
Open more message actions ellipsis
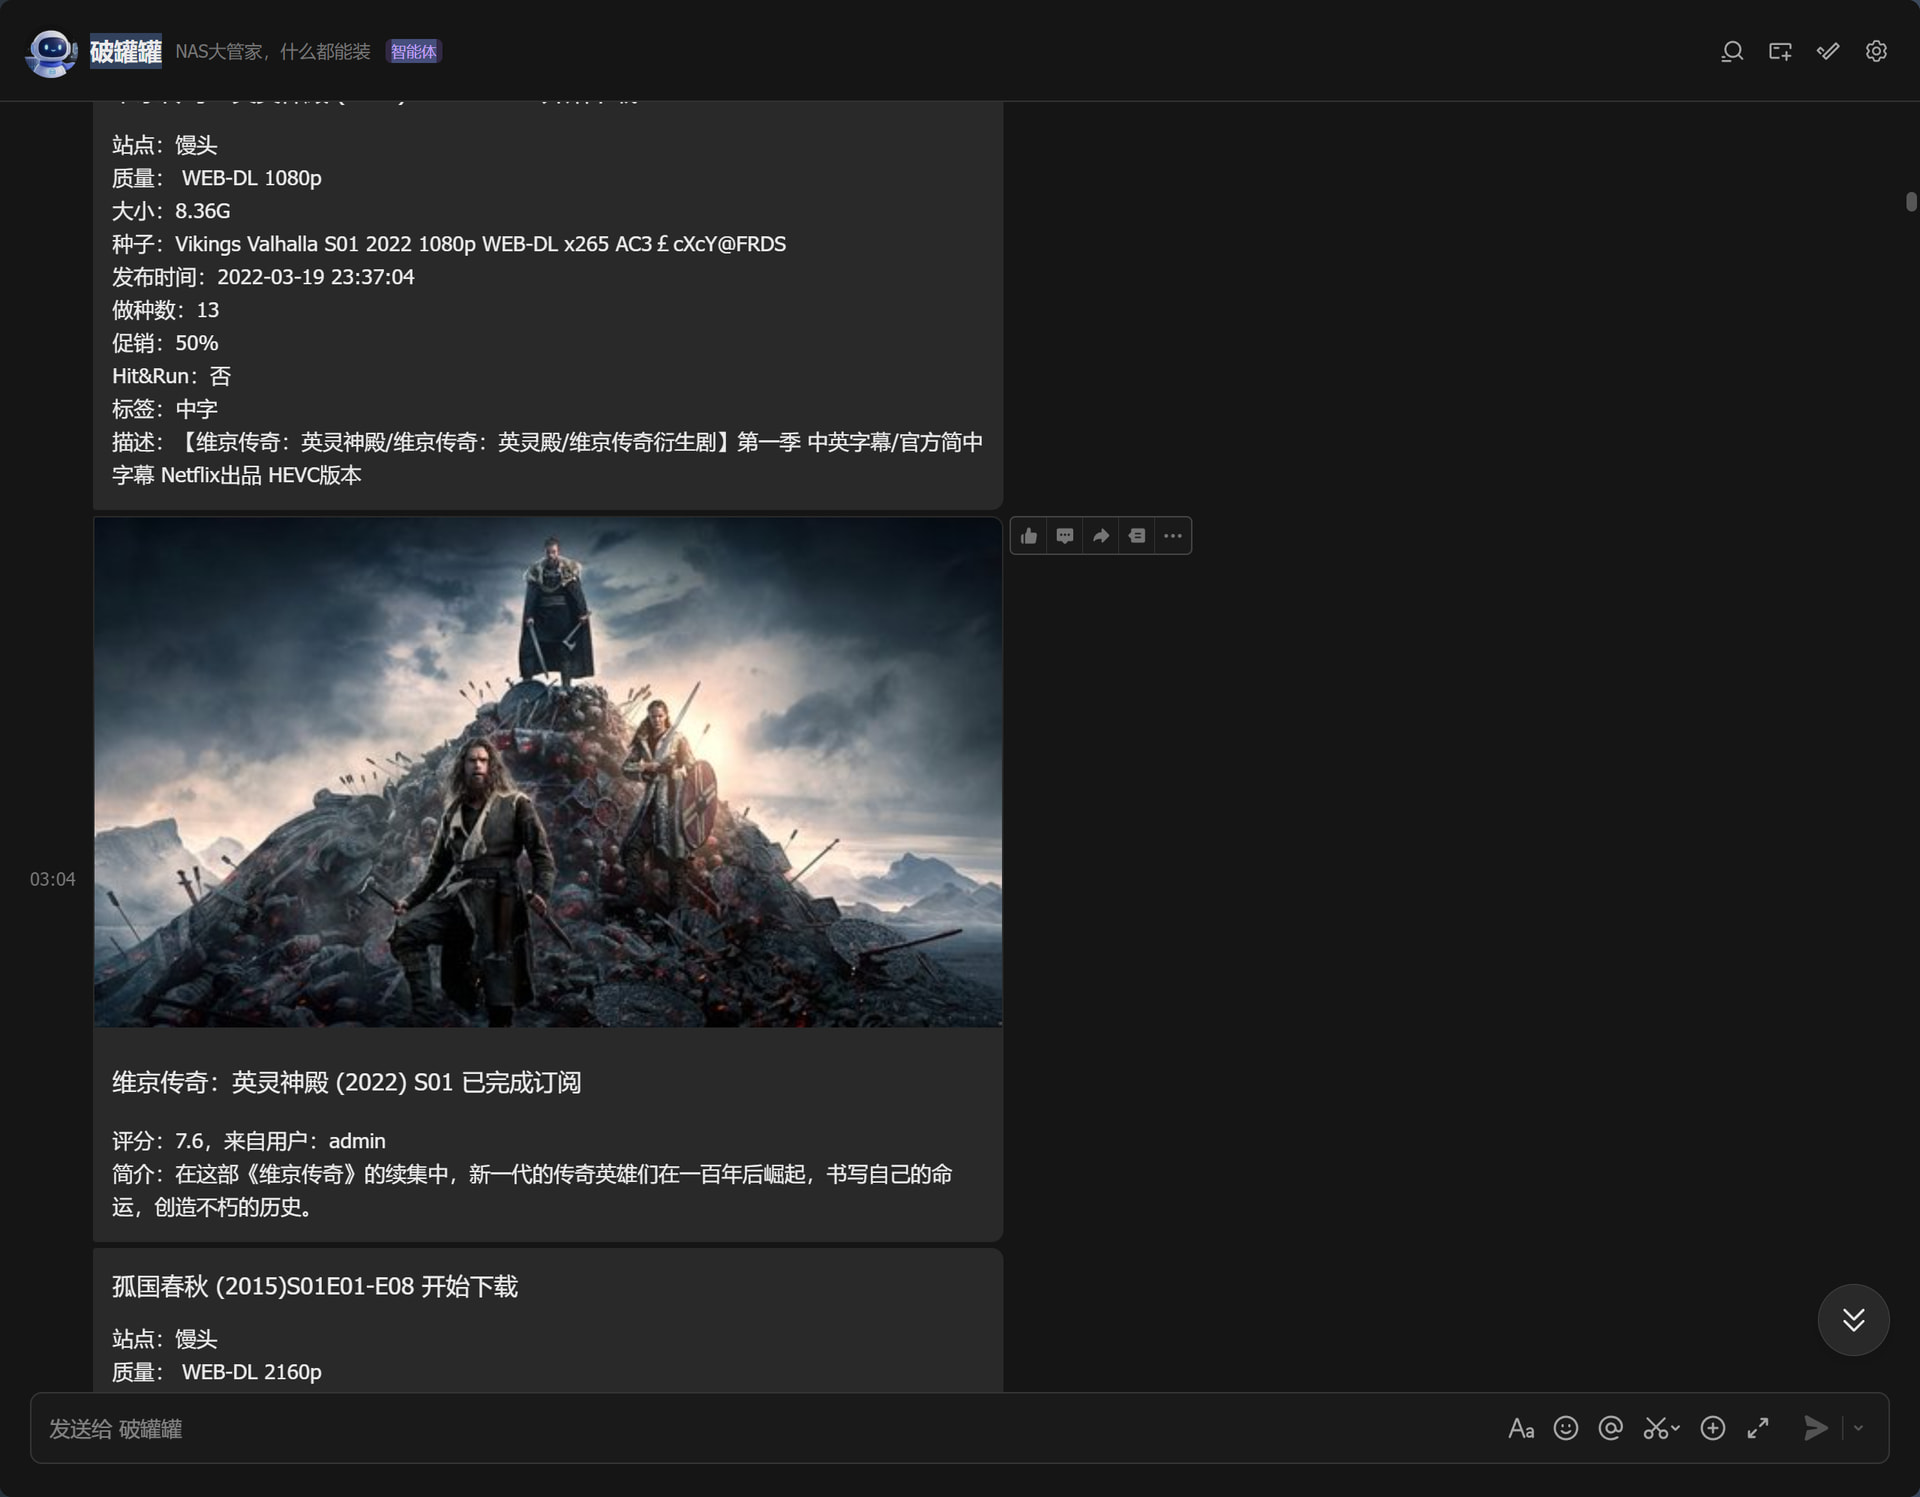coord(1173,536)
